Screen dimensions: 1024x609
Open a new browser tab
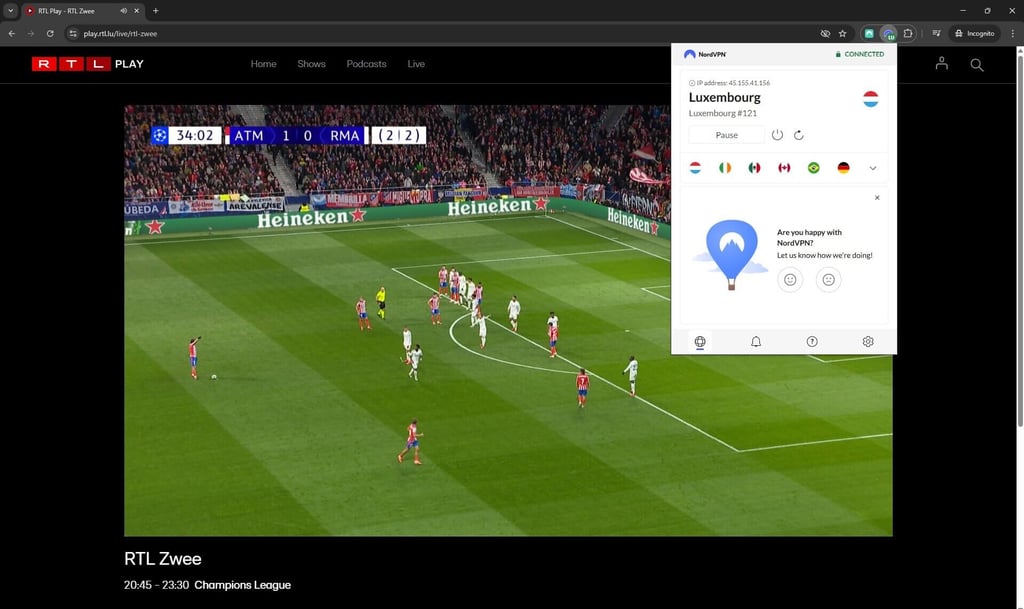click(155, 11)
